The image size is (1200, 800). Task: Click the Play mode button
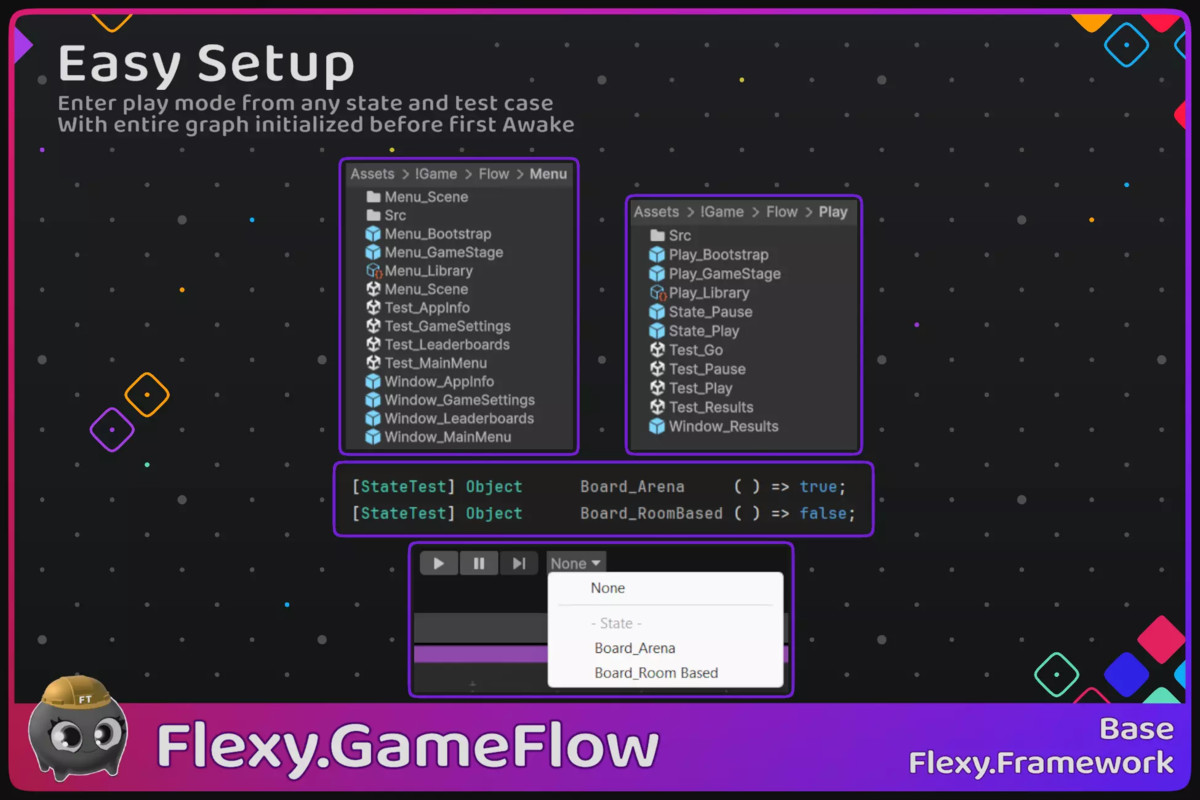click(439, 563)
